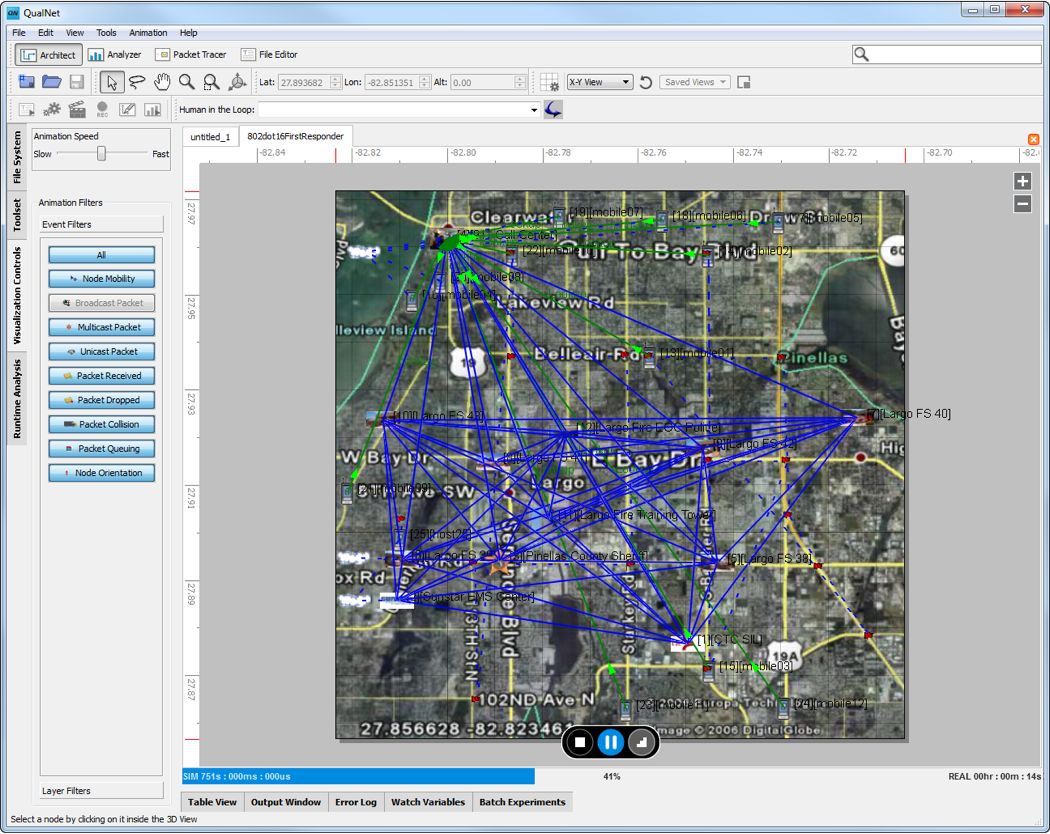Switch to the Analyzer component
This screenshot has height=834, width=1050.
tap(115, 55)
